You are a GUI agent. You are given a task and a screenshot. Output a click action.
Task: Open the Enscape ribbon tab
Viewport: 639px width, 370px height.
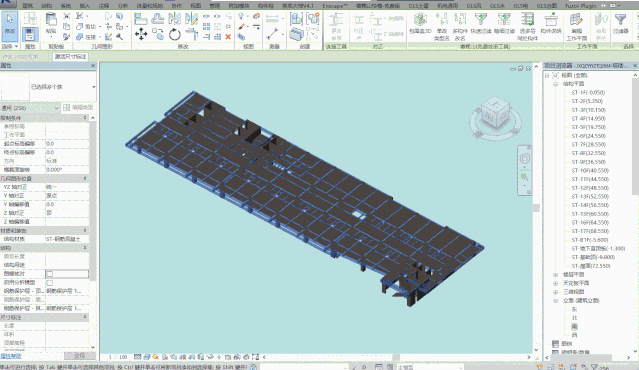point(335,6)
